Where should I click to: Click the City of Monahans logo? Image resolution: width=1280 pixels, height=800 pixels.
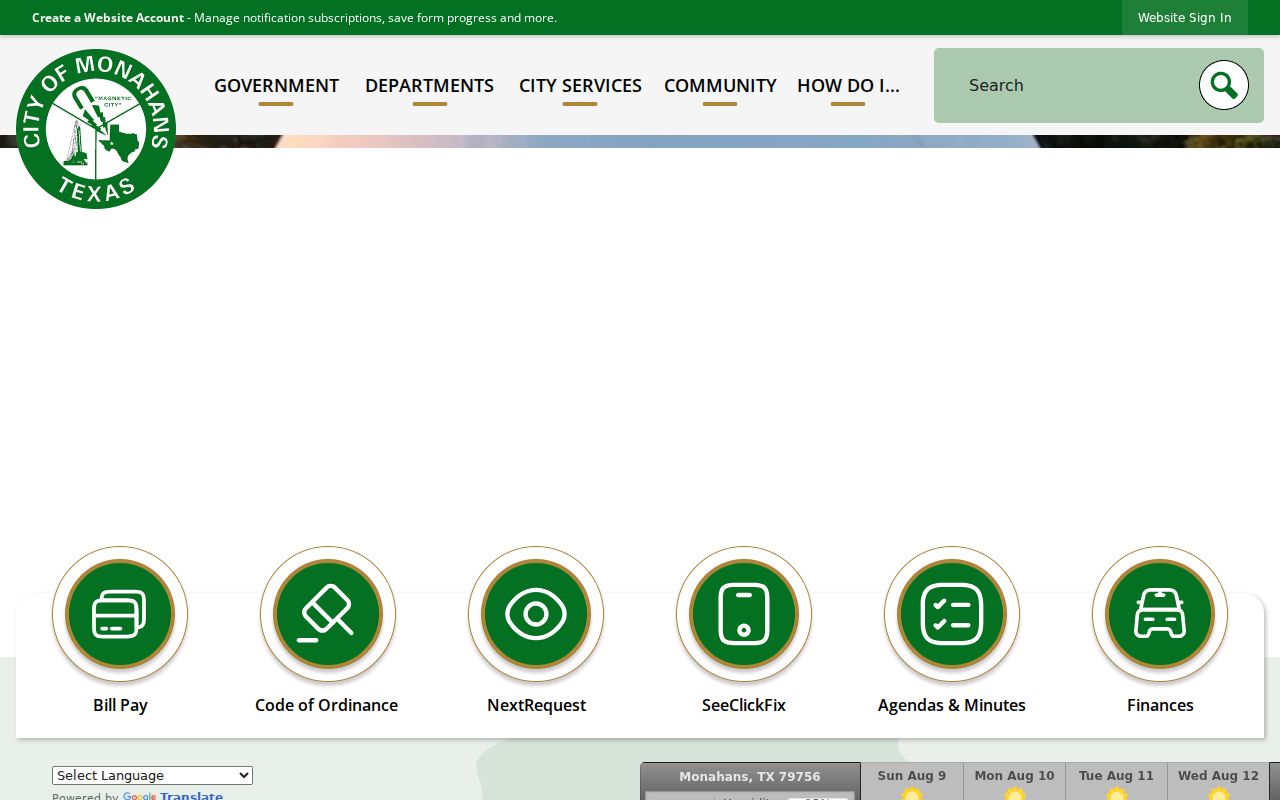[96, 129]
